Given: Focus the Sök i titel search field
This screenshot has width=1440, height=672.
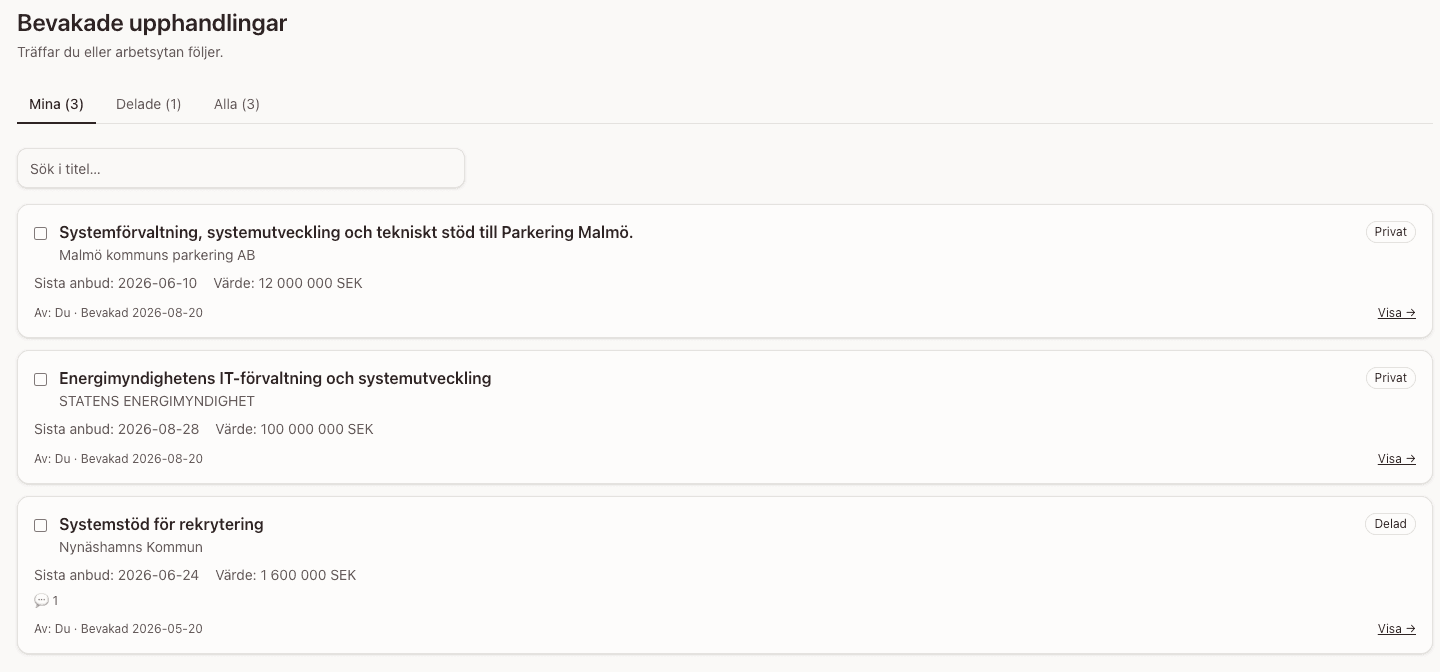Looking at the screenshot, I should tap(241, 169).
